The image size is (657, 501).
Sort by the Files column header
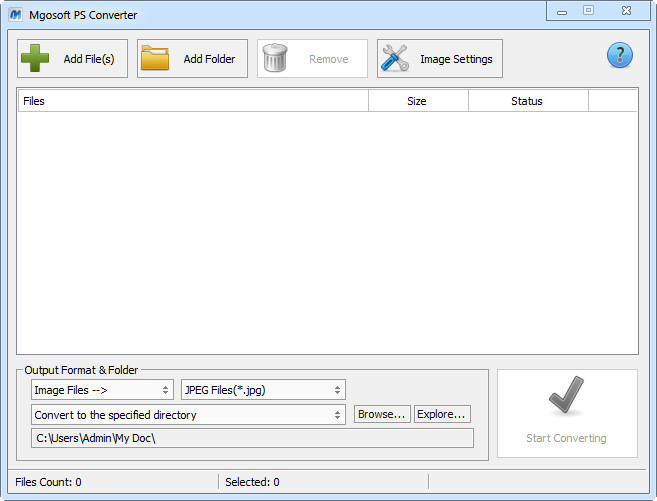point(193,101)
